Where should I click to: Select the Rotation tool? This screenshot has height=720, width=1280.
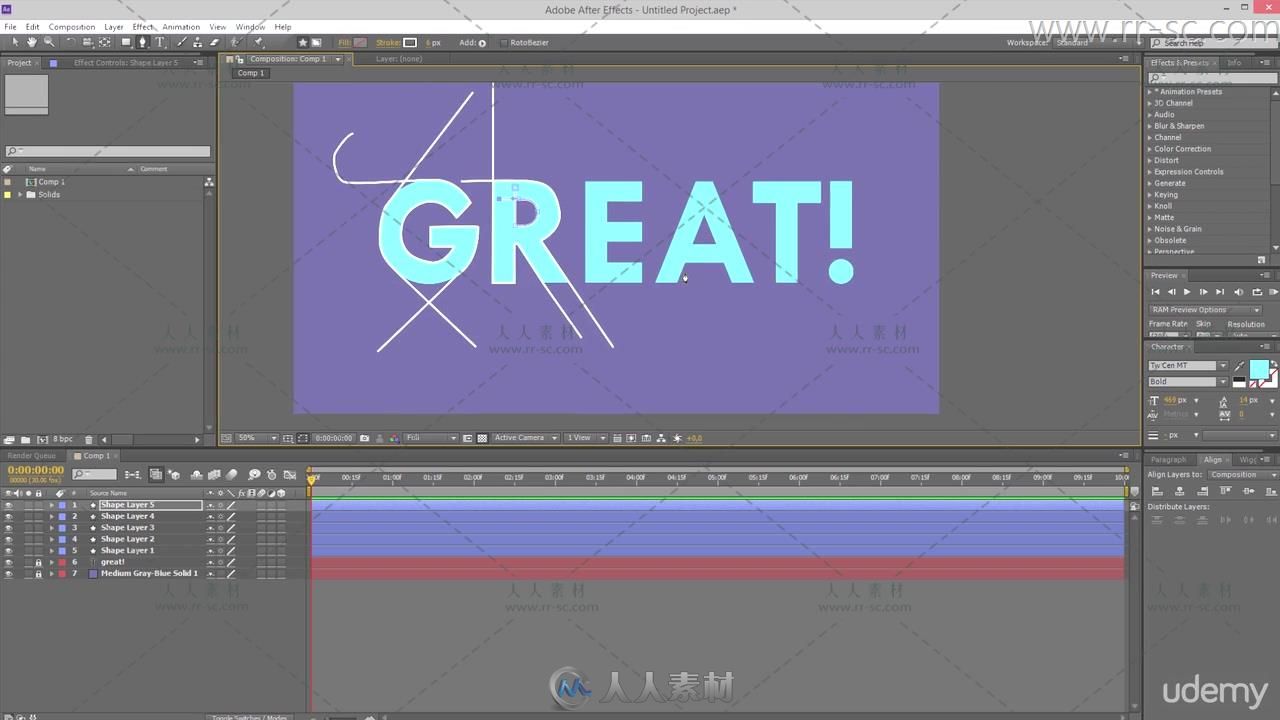tap(70, 42)
